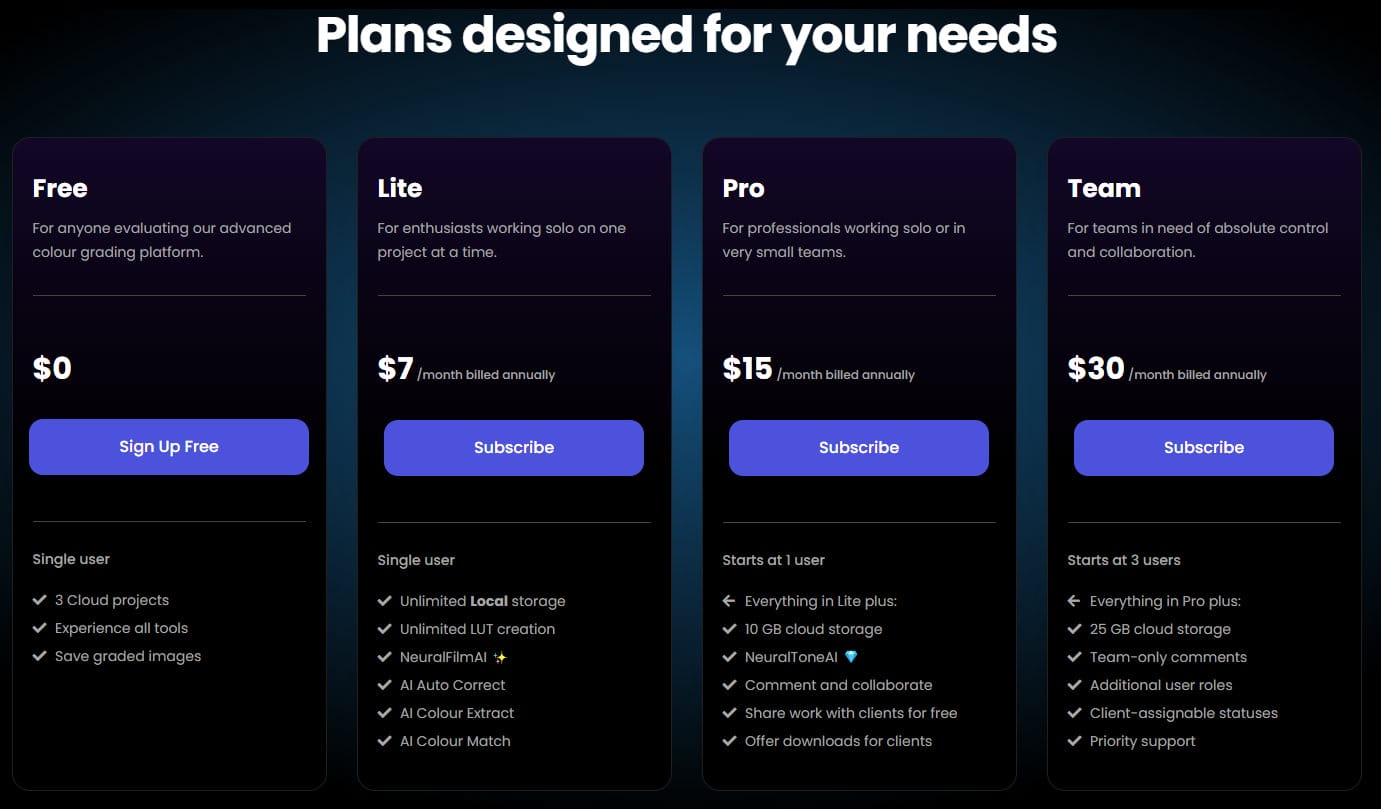This screenshot has width=1381, height=809.
Task: Click the Client-assignable statuses feature
Action: coord(1184,713)
